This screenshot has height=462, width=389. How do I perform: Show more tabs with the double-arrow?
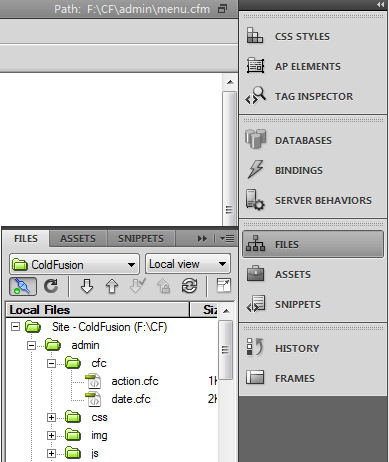(202, 239)
